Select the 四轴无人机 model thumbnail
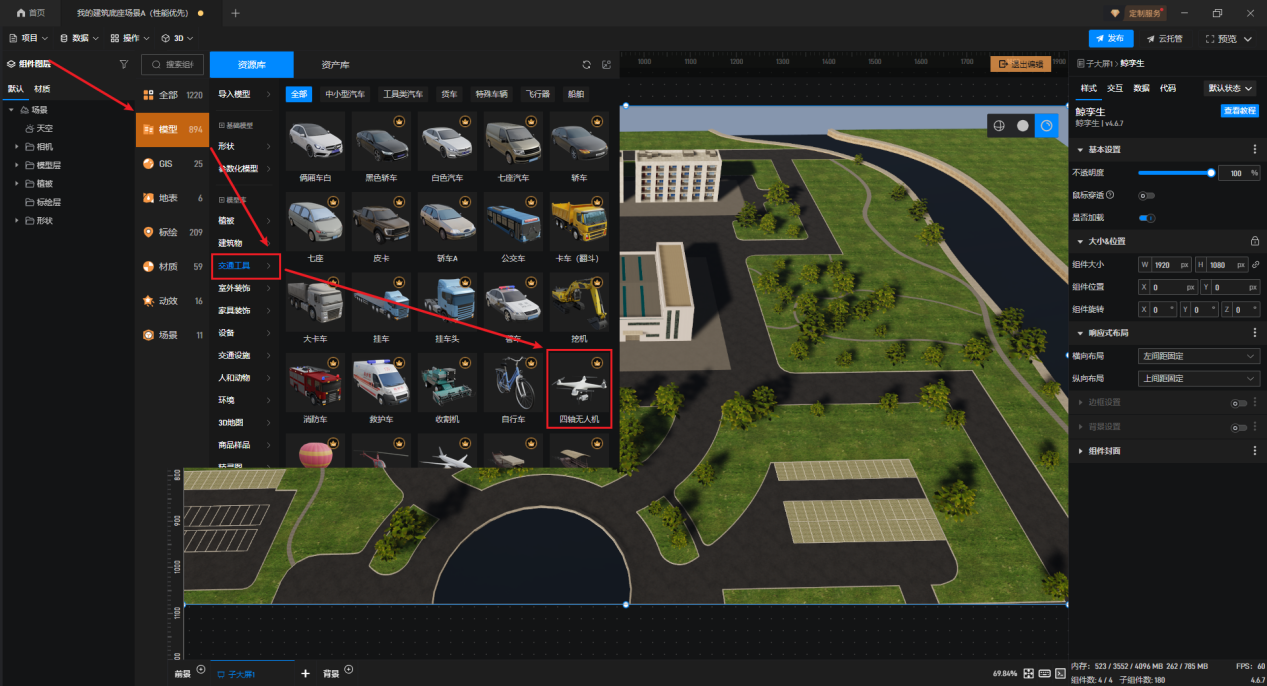1267x686 pixels. point(579,388)
